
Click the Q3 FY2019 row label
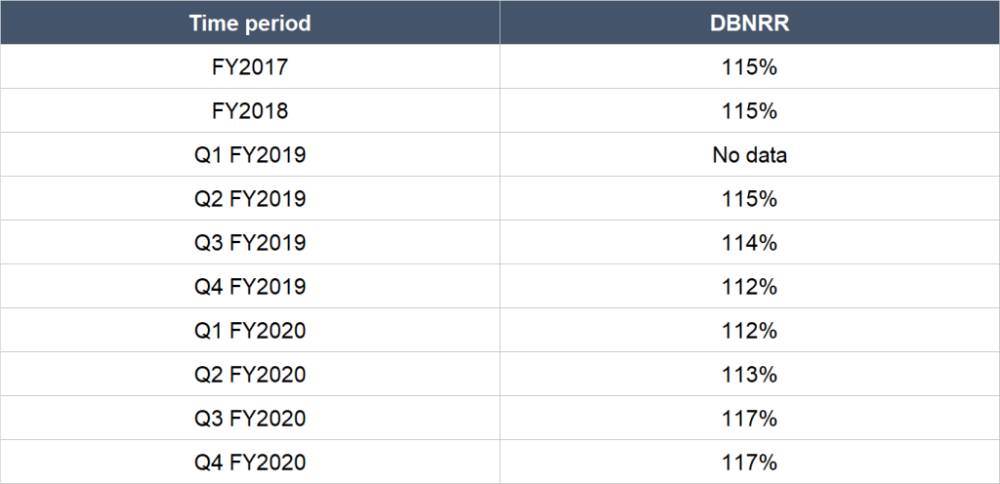click(249, 243)
